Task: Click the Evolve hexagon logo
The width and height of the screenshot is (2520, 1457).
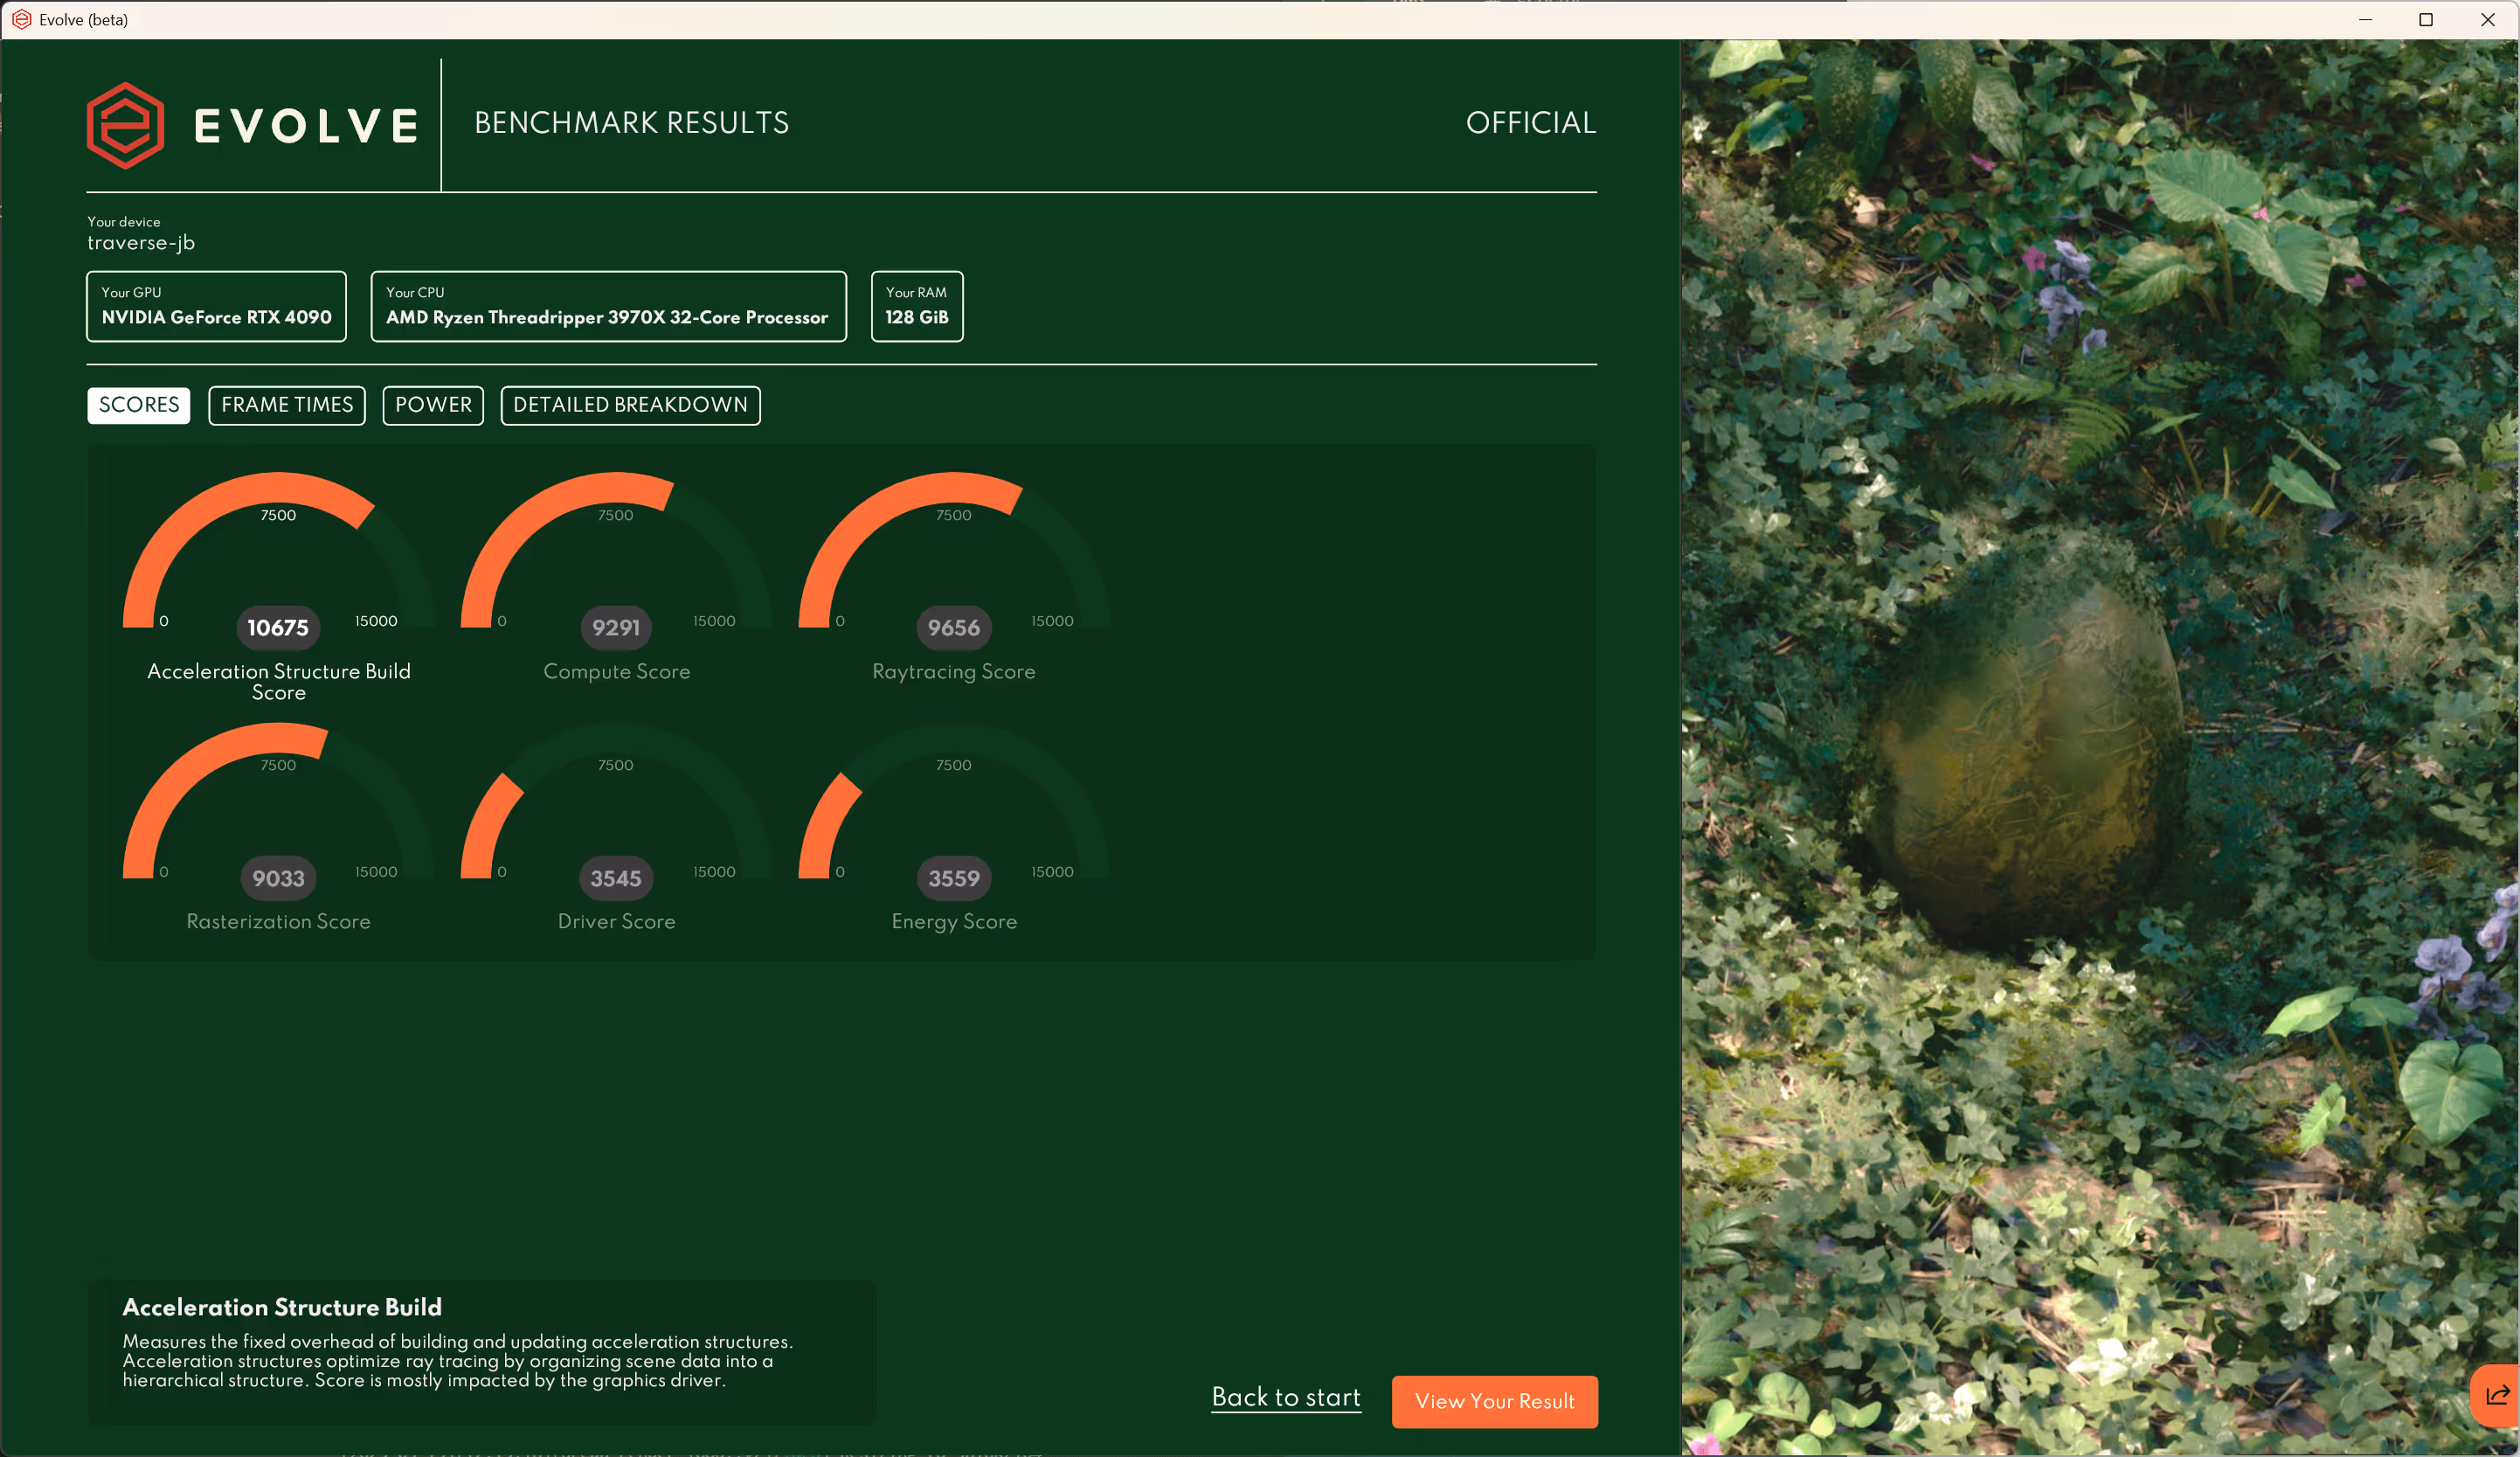Action: point(125,125)
